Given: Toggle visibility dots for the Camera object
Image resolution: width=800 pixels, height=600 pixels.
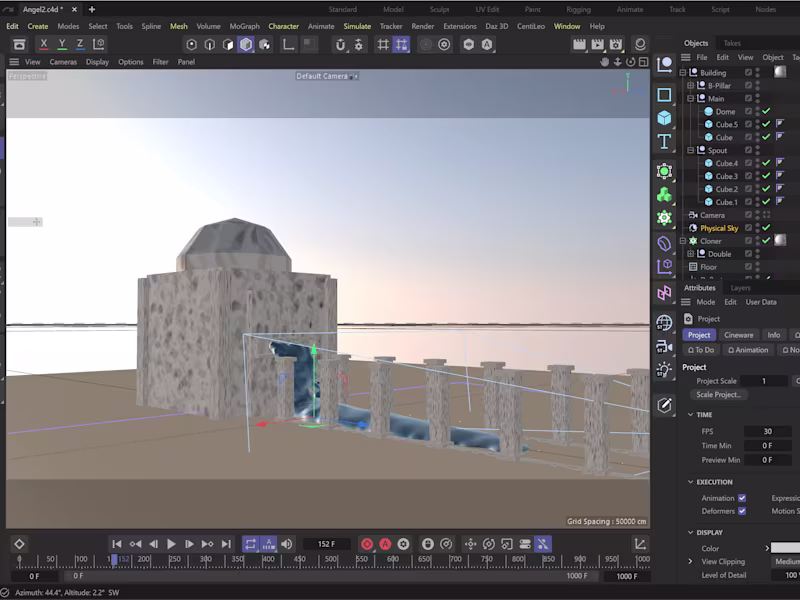Looking at the screenshot, I should [x=758, y=215].
